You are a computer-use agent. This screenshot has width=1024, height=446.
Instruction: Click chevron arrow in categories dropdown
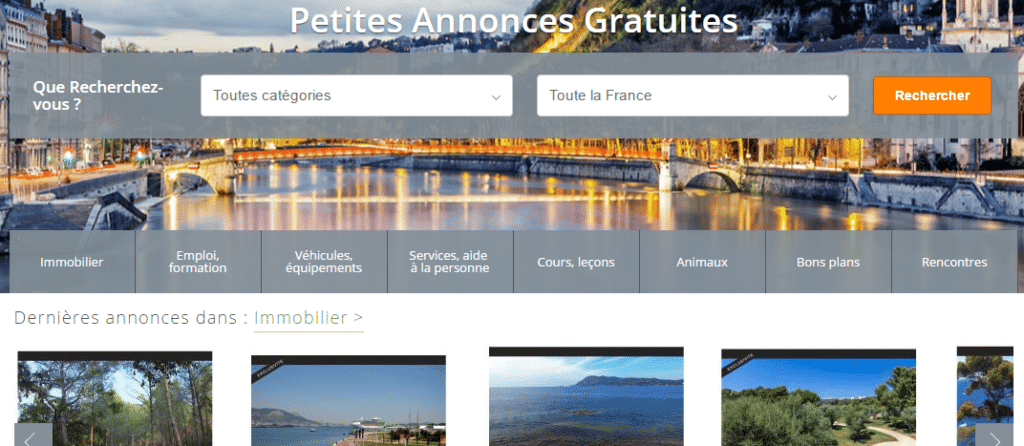click(x=496, y=97)
